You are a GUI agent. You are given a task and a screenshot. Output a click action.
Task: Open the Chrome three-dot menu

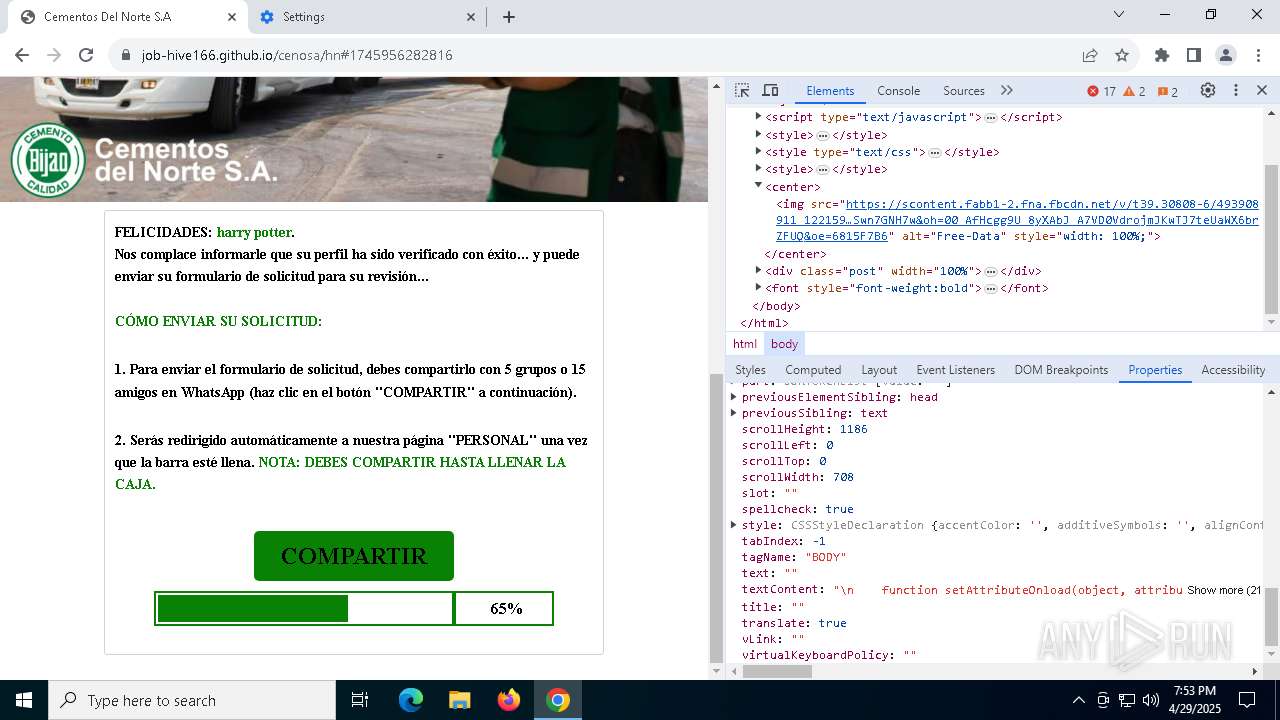tap(1257, 55)
